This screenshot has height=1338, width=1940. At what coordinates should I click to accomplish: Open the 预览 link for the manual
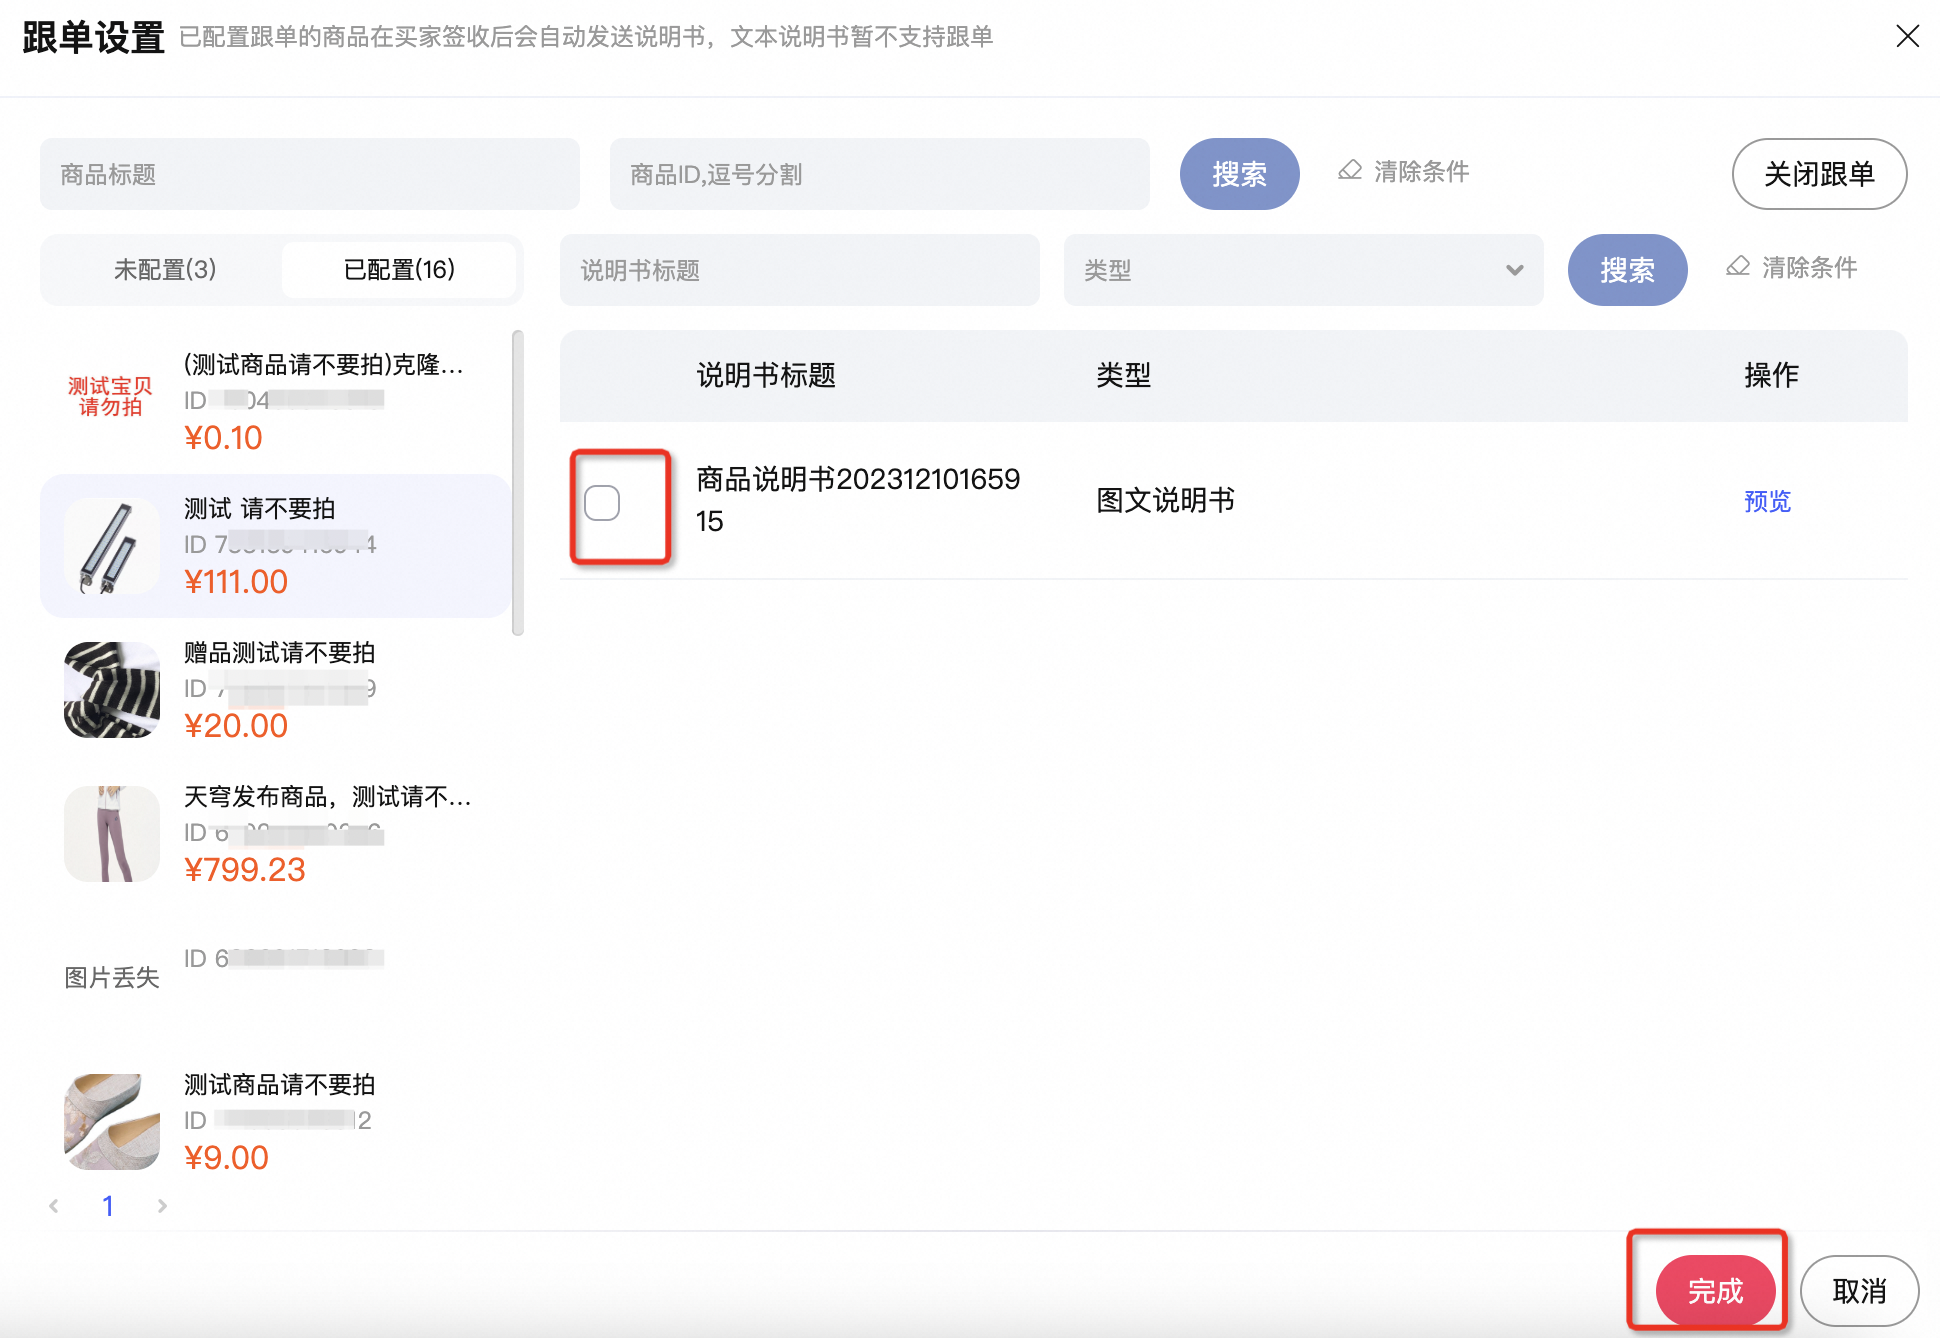[1767, 501]
